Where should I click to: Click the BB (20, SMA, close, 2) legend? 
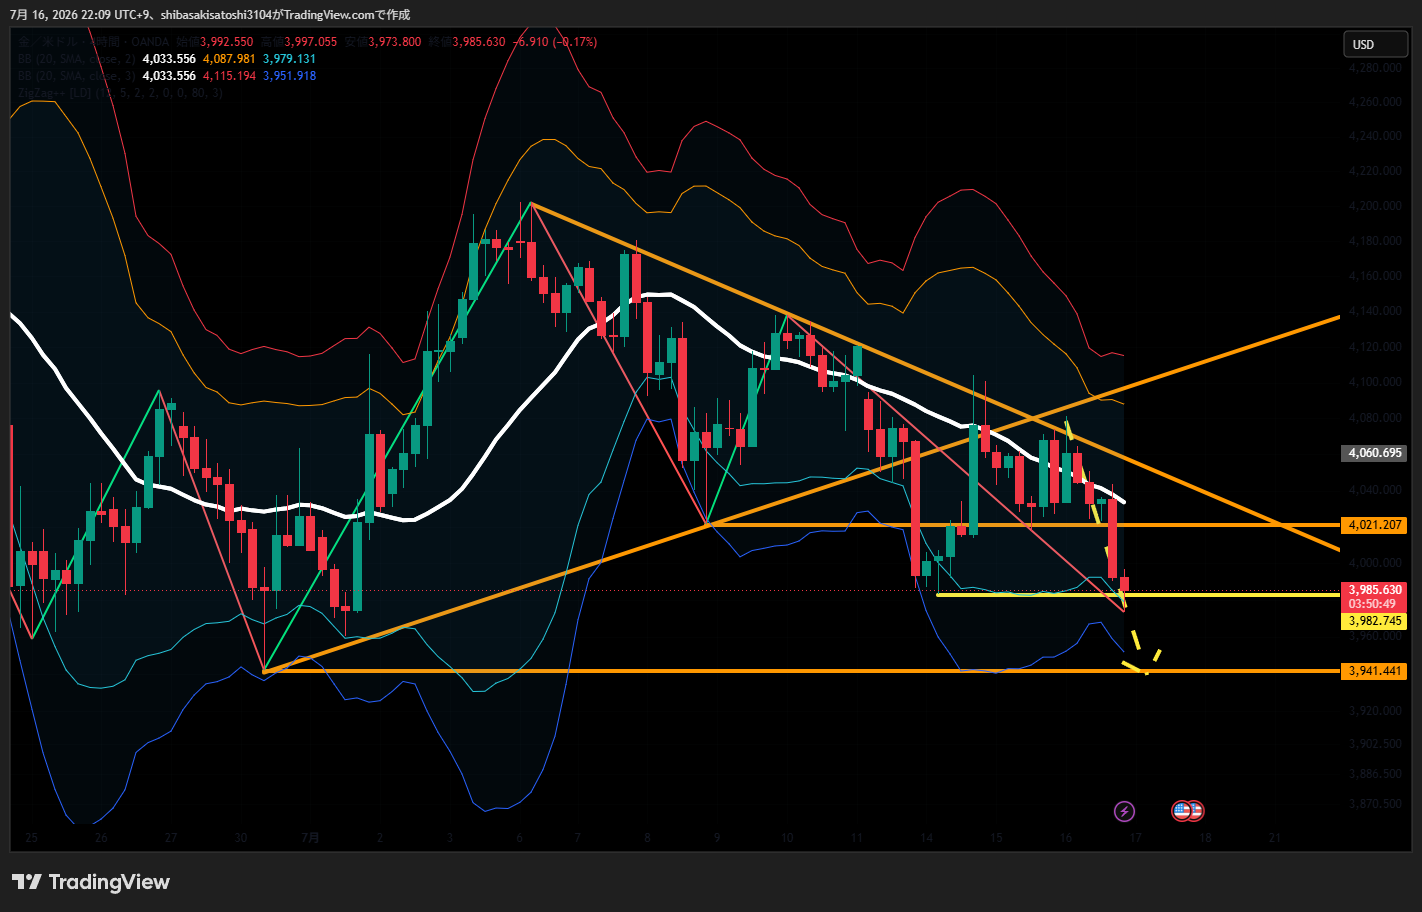click(77, 59)
